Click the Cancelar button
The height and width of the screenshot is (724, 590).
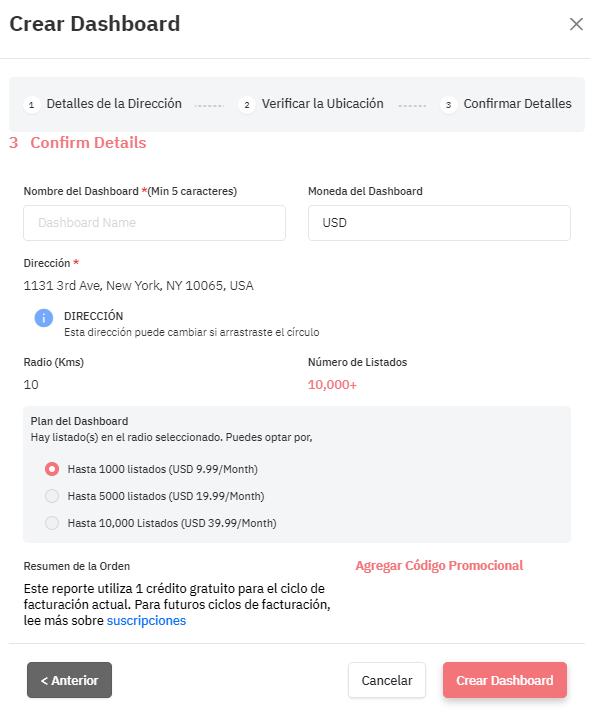(386, 680)
